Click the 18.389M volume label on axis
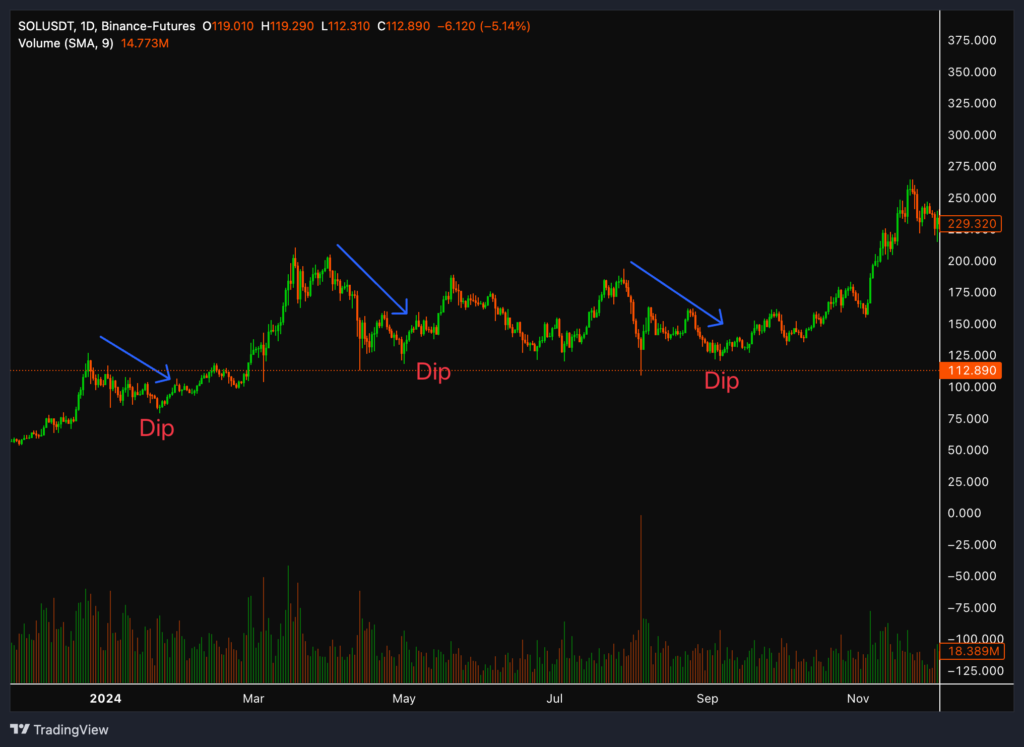 971,651
